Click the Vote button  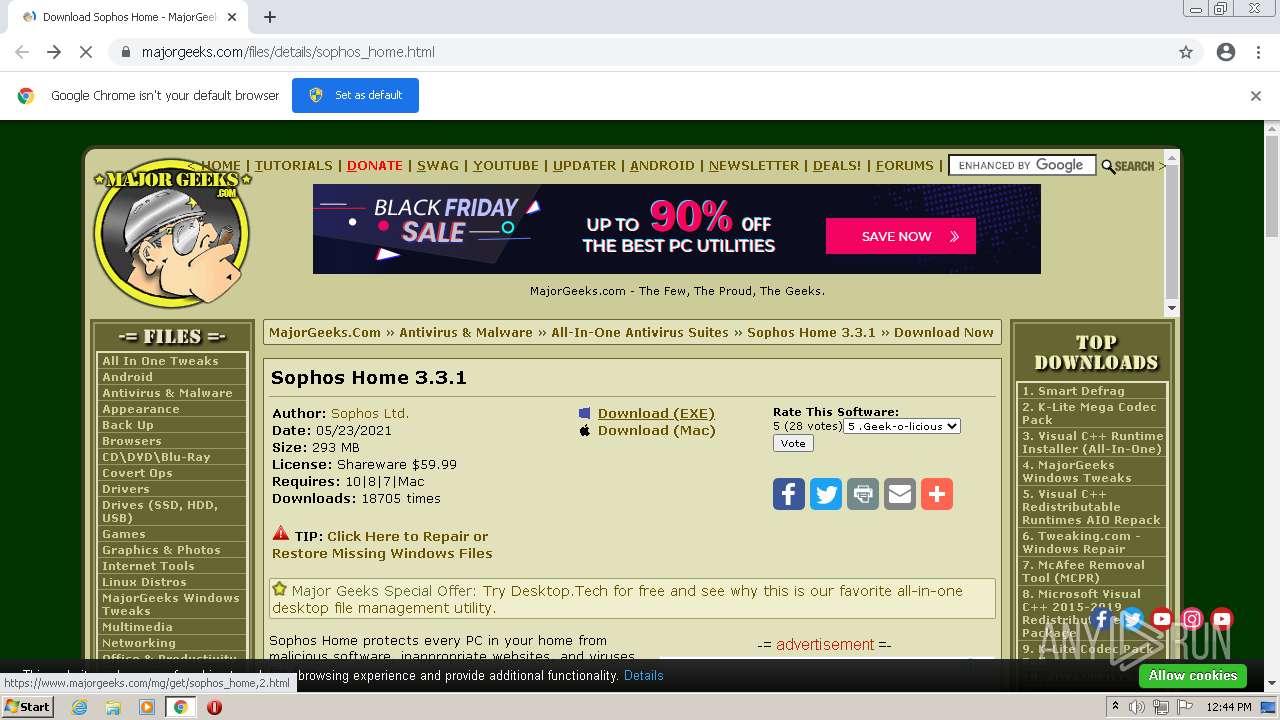coord(793,443)
